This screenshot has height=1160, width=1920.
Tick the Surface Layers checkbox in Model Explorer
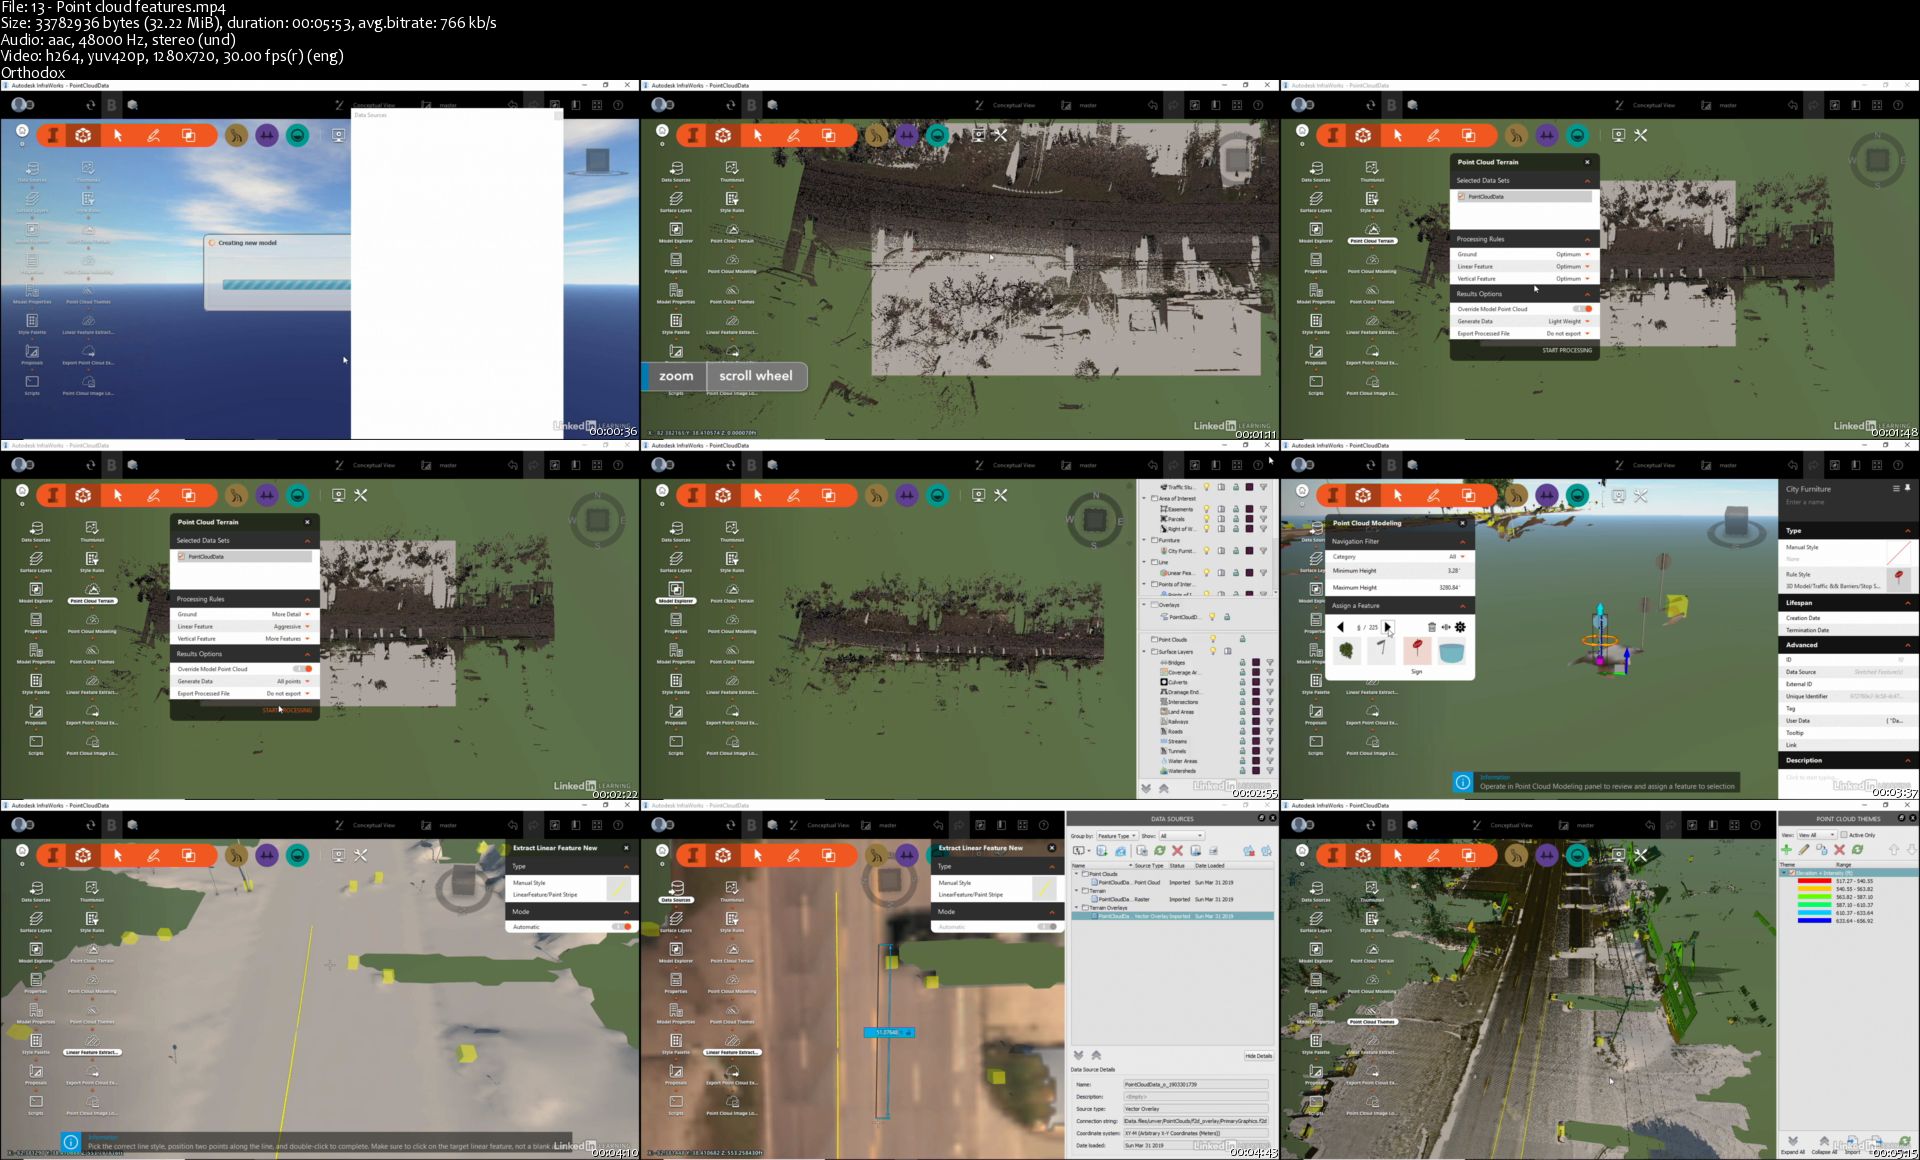click(1154, 652)
